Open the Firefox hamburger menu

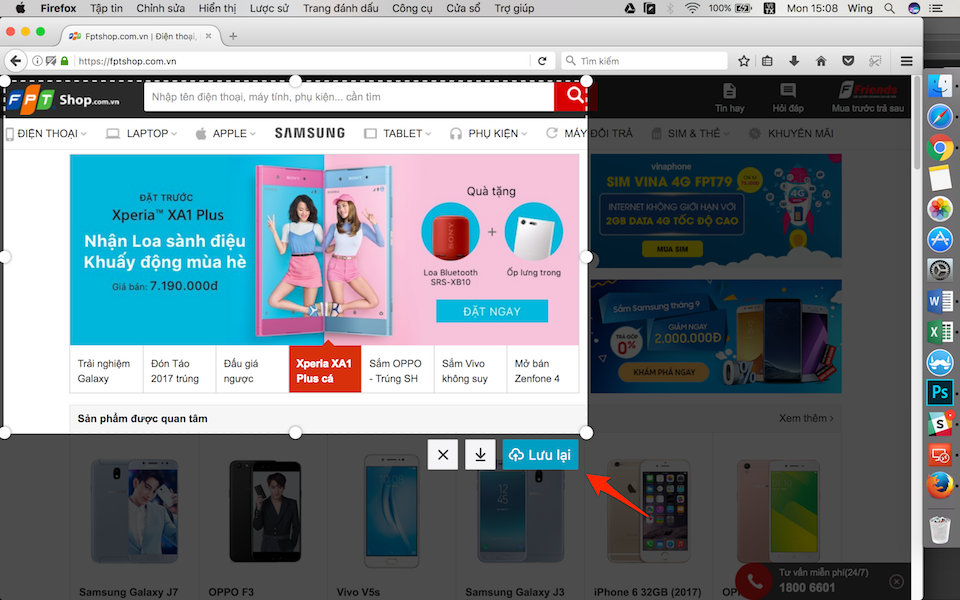click(907, 61)
